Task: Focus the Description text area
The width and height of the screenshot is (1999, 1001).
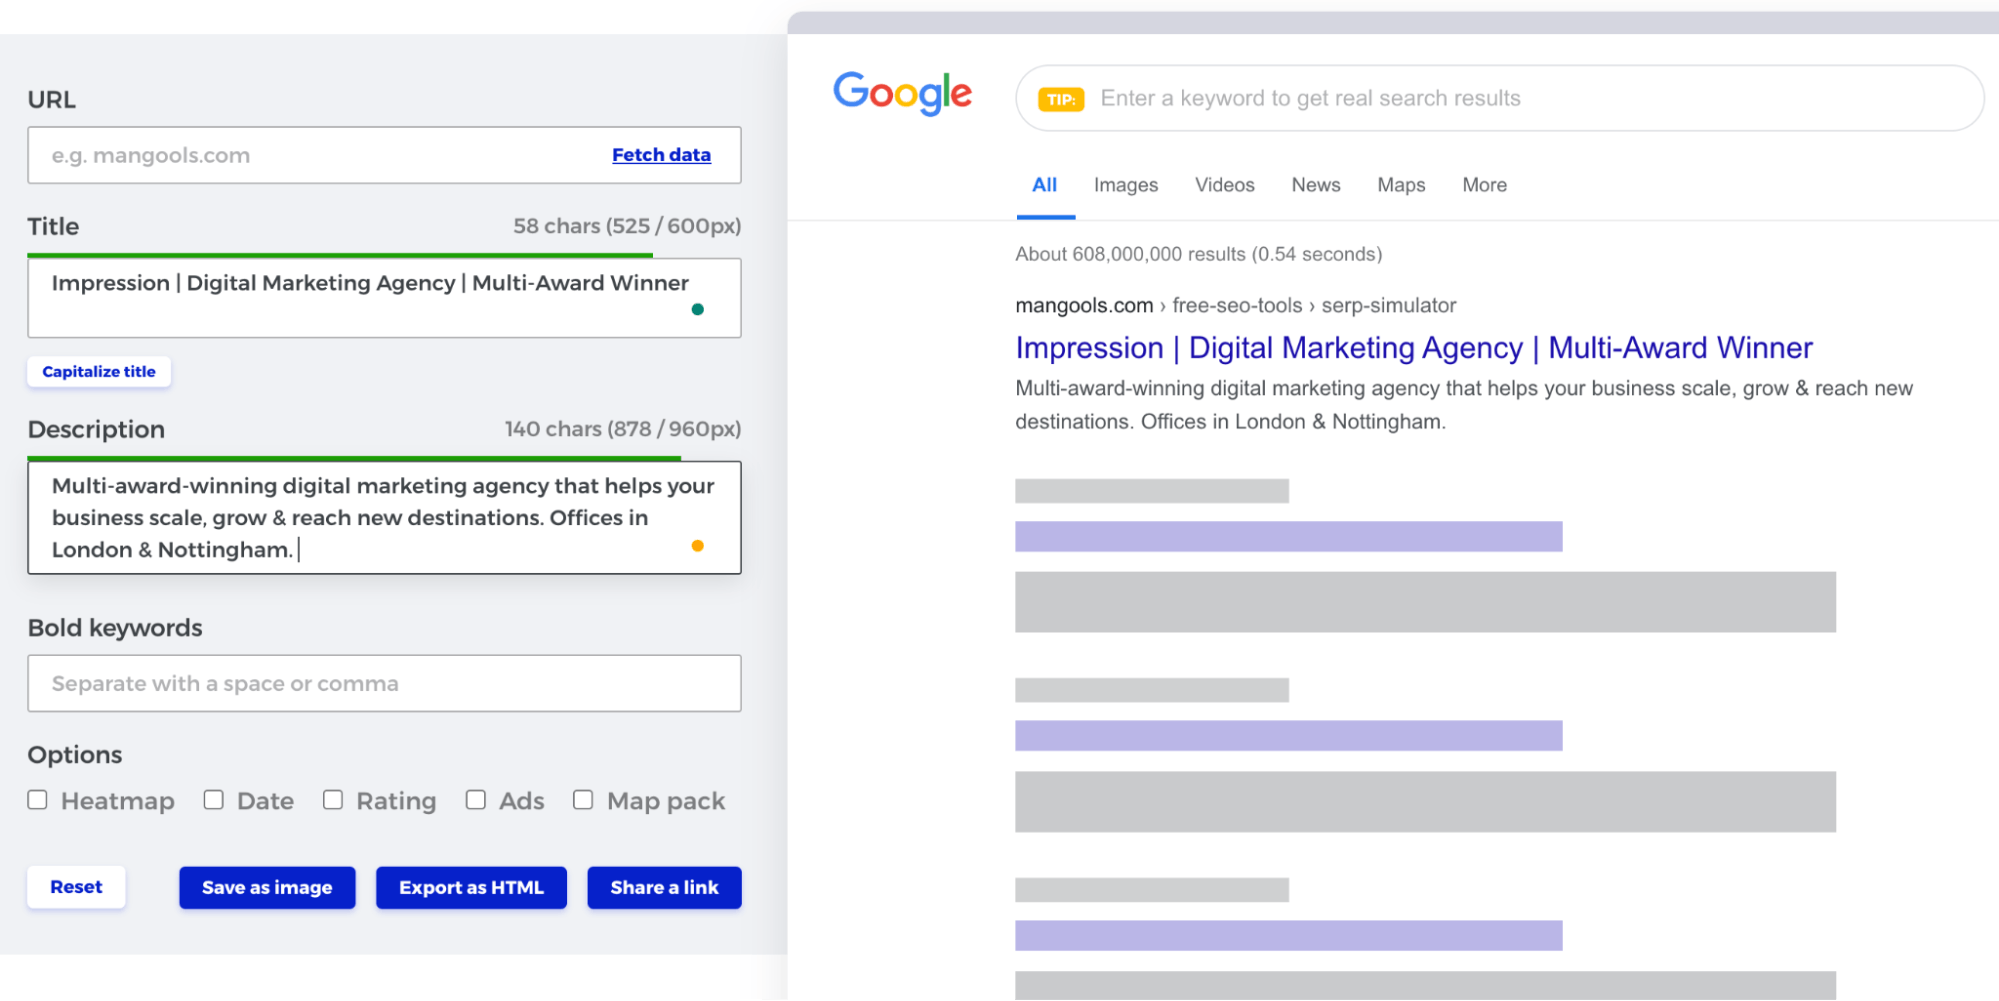Action: coord(384,517)
